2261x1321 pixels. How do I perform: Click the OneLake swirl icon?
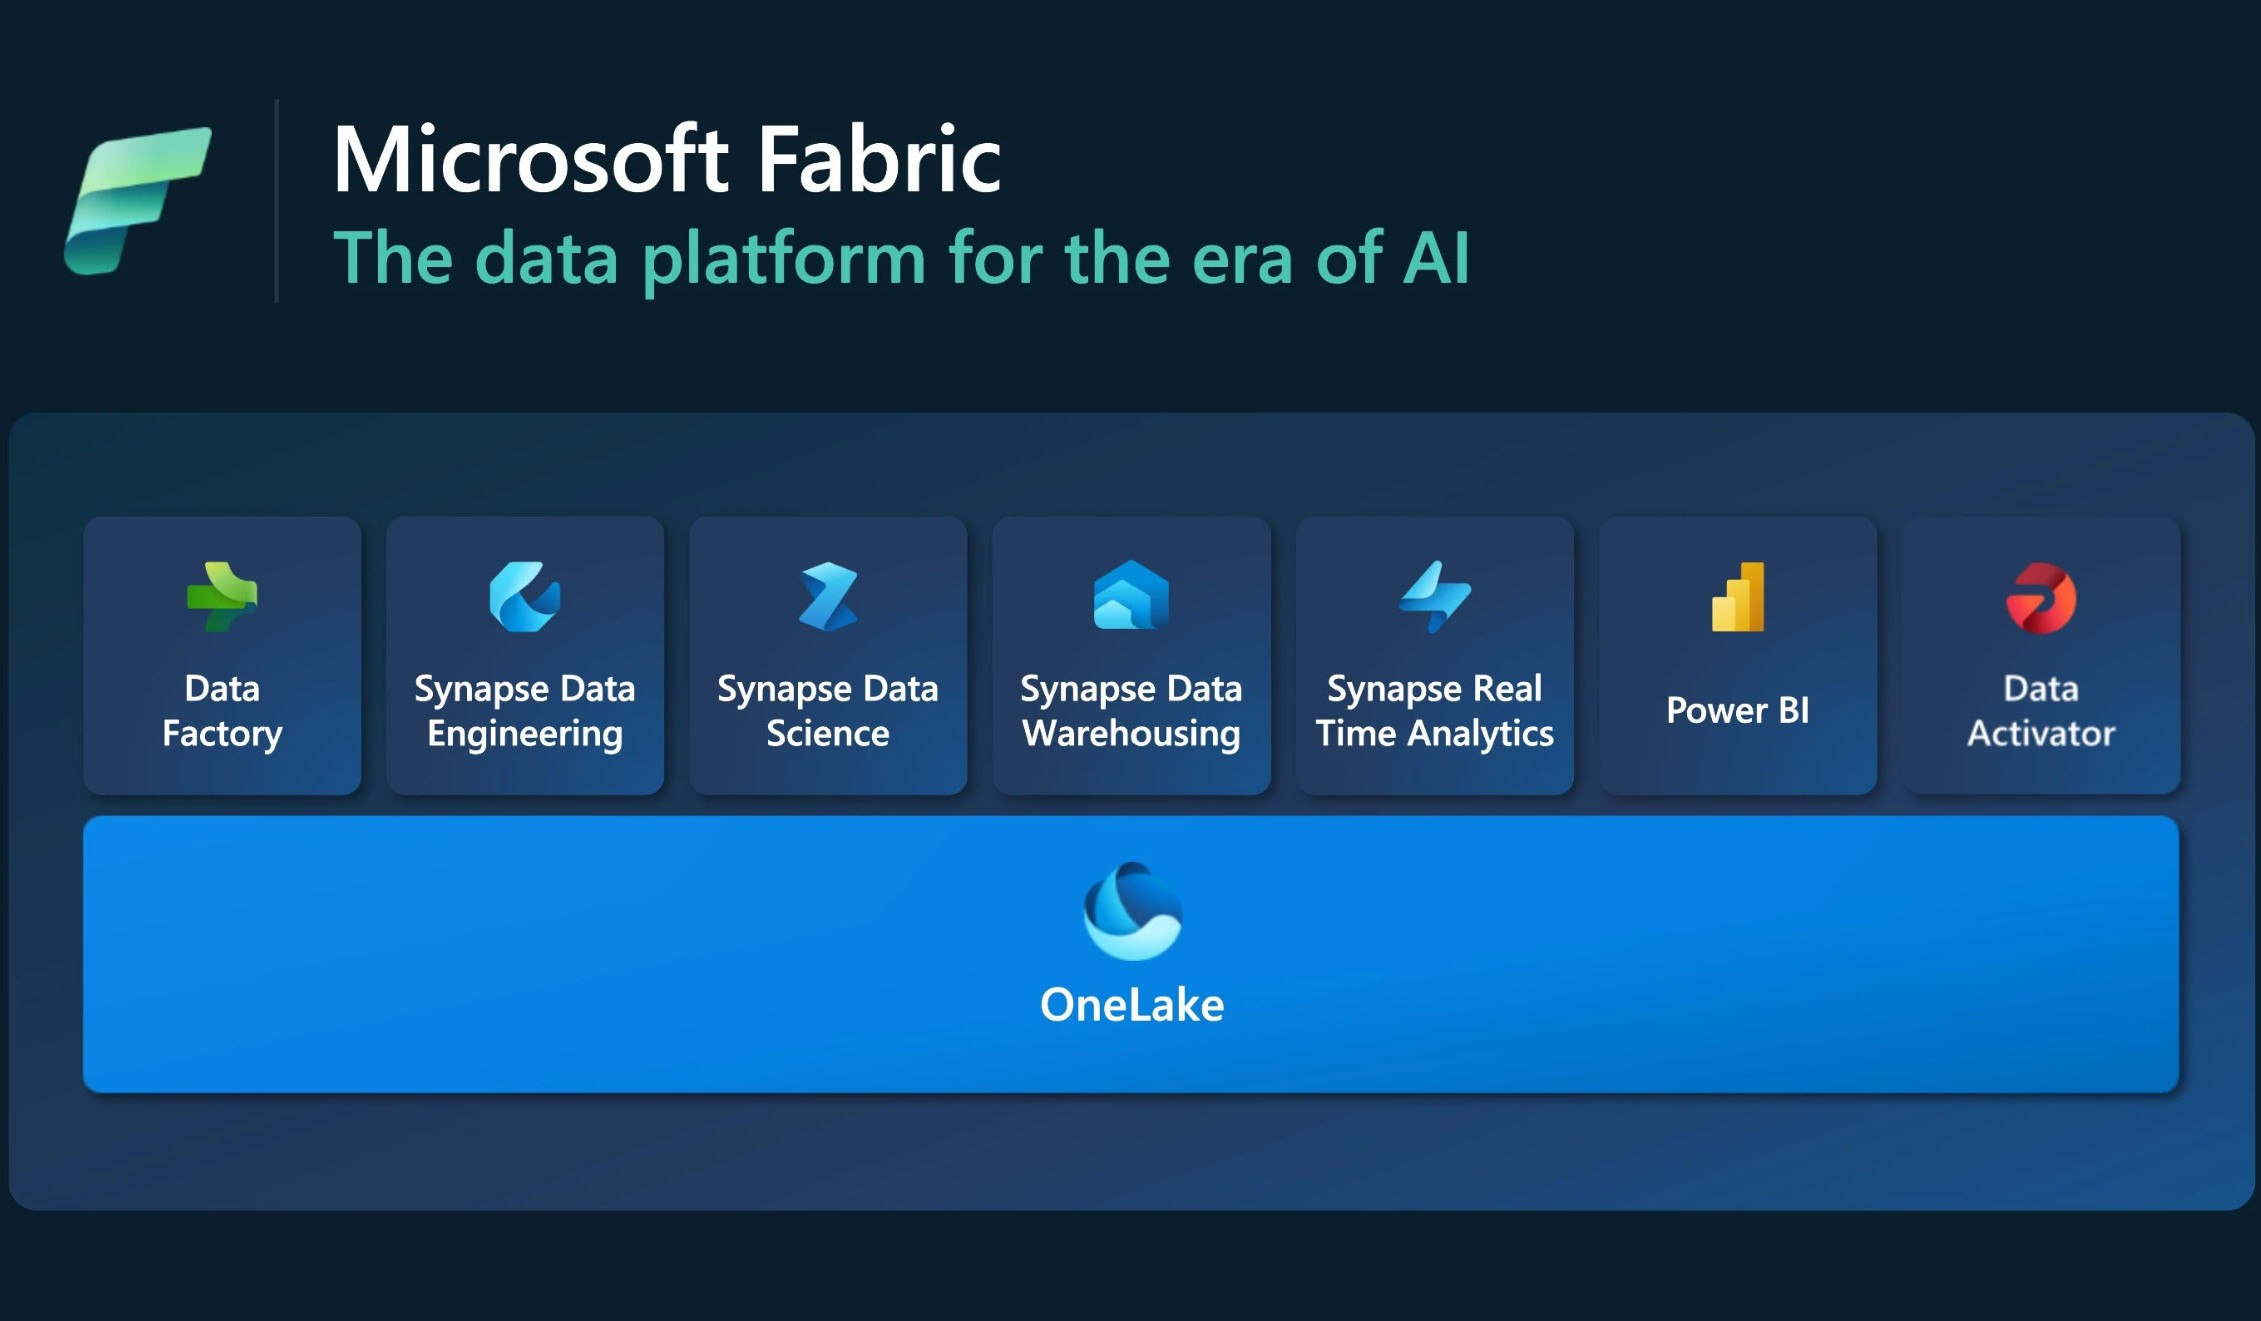tap(1132, 911)
